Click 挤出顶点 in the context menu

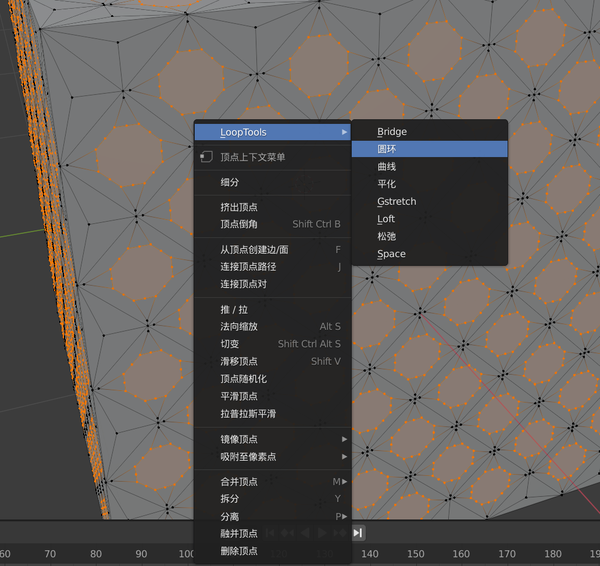pos(272,207)
